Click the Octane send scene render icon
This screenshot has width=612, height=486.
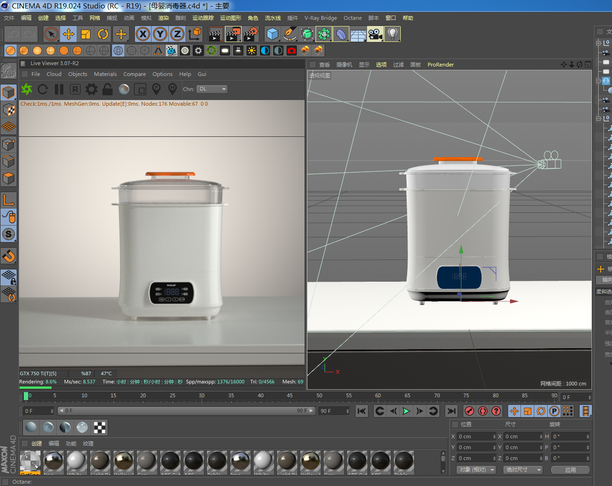(x=28, y=89)
